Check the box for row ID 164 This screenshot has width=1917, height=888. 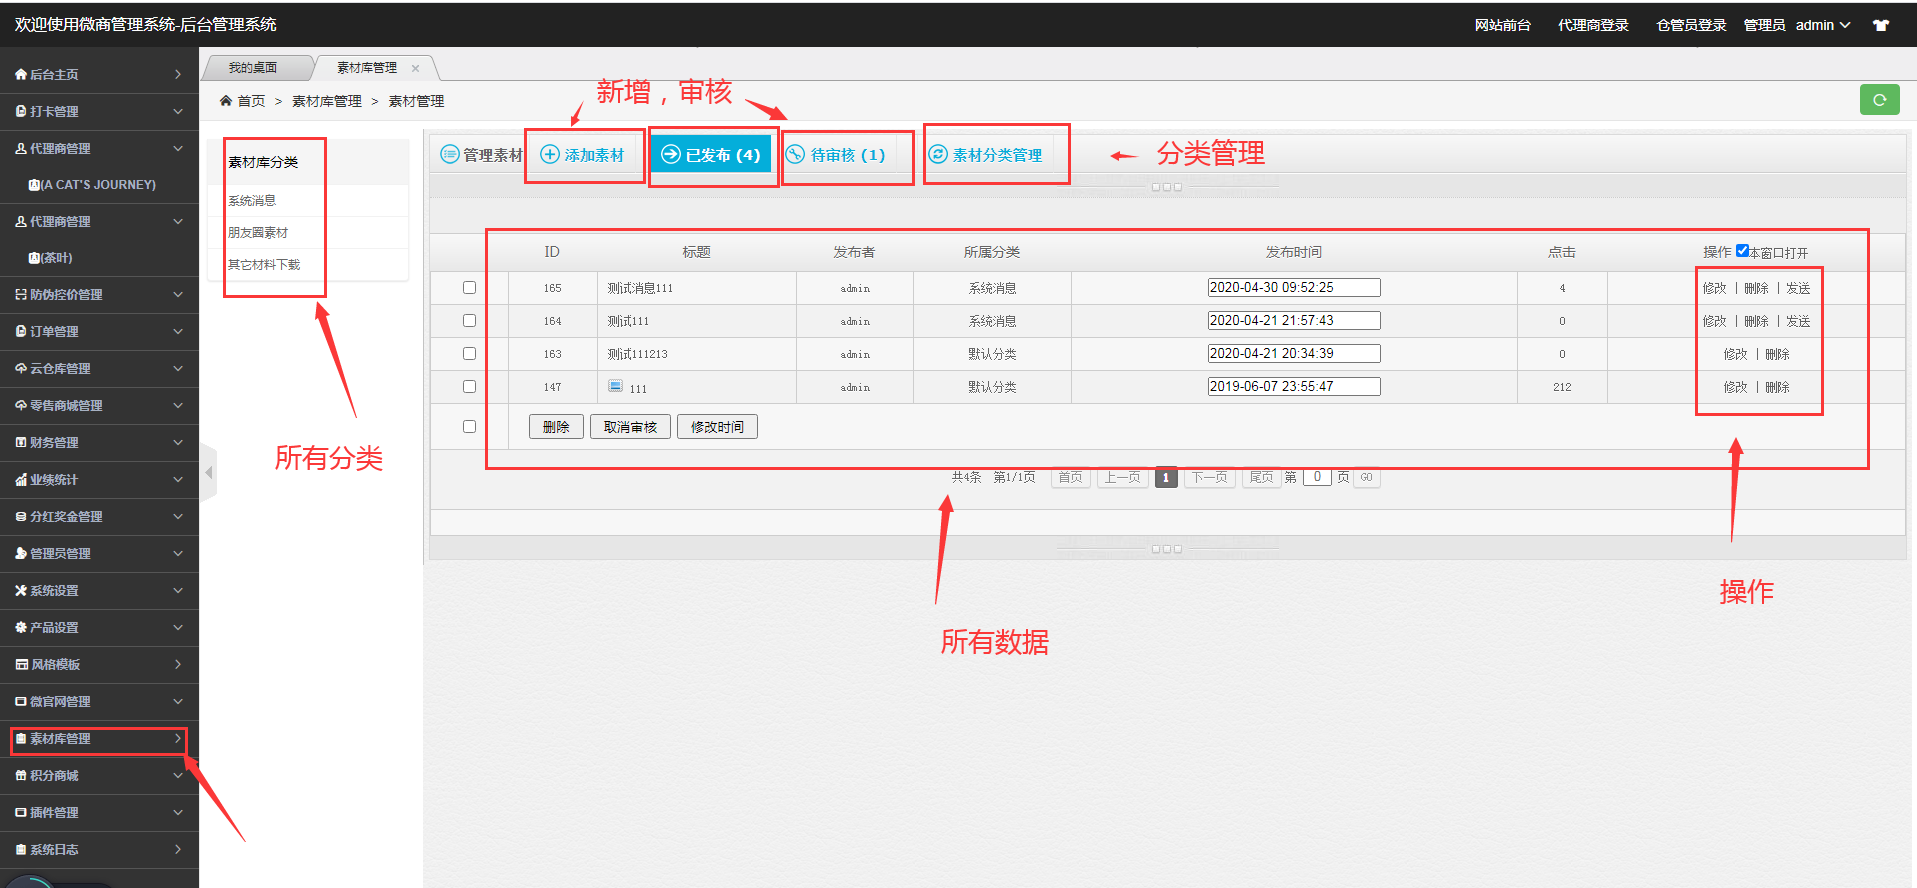pos(469,320)
